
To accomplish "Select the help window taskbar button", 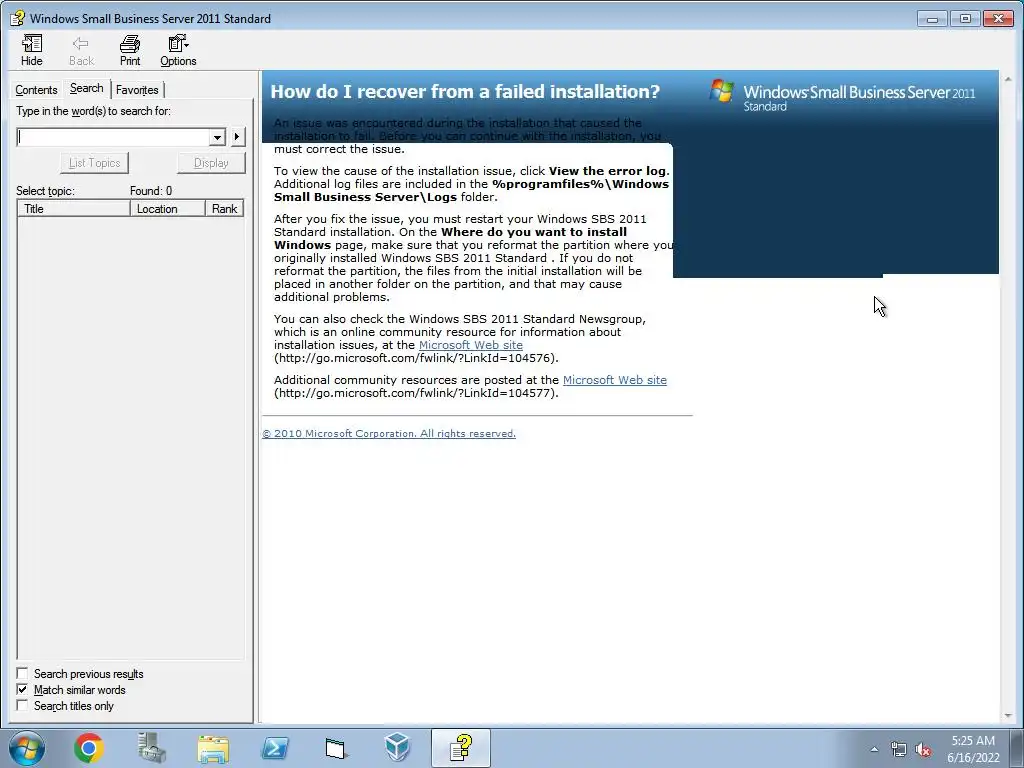I will click(x=461, y=748).
